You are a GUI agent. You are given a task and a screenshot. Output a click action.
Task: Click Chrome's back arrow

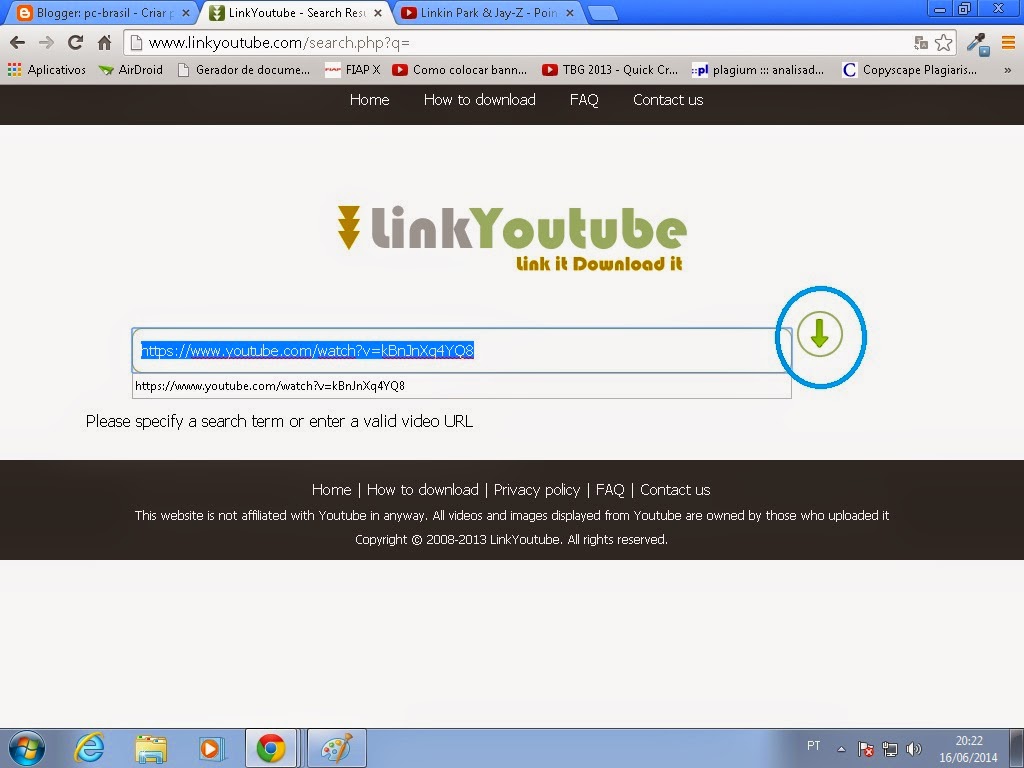click(x=18, y=42)
